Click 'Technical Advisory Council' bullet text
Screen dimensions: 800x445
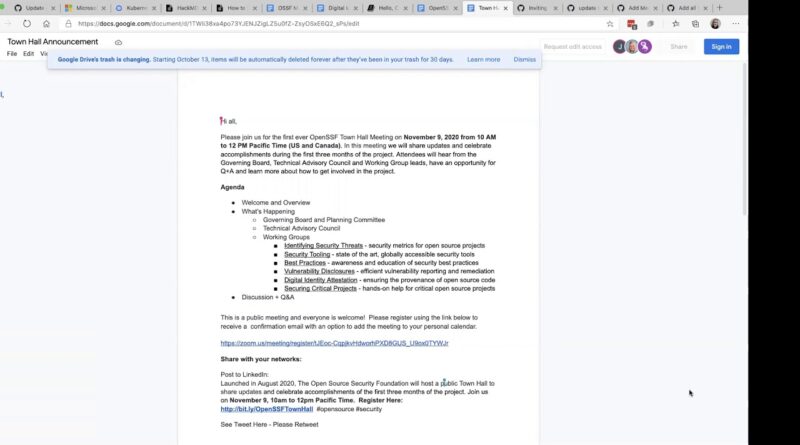(x=301, y=229)
